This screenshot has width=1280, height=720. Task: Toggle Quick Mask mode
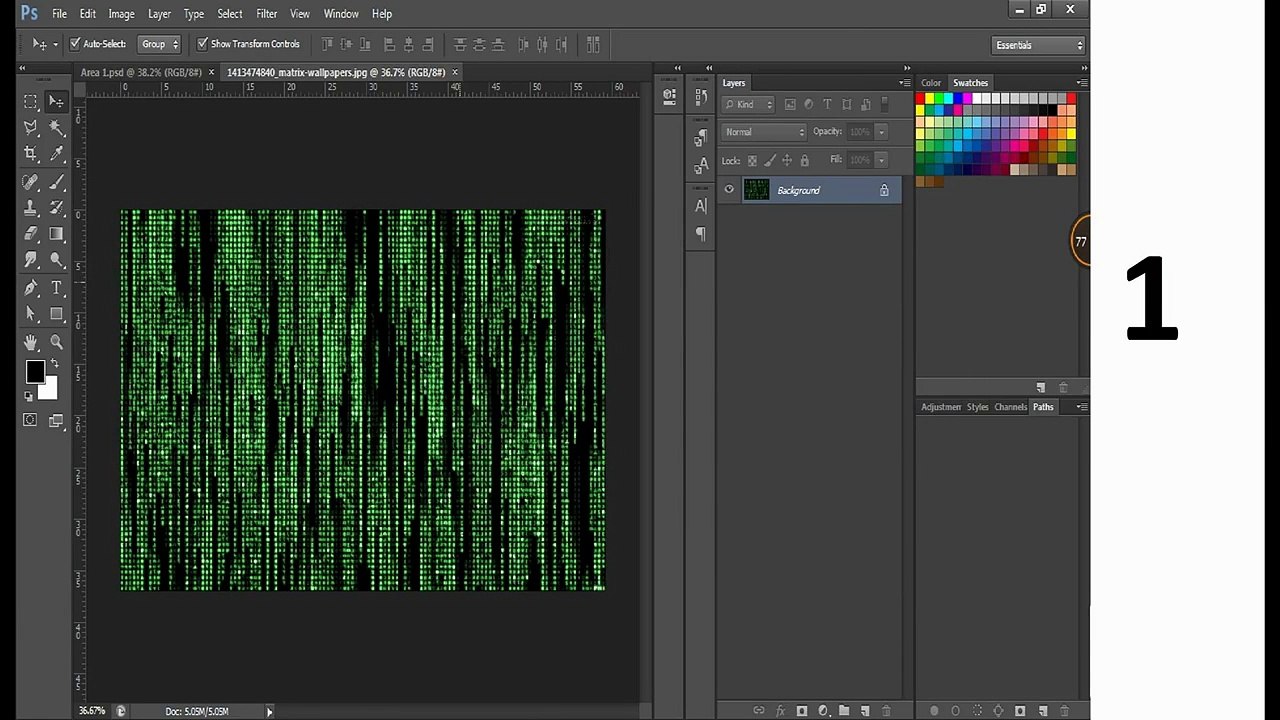pyautogui.click(x=30, y=420)
